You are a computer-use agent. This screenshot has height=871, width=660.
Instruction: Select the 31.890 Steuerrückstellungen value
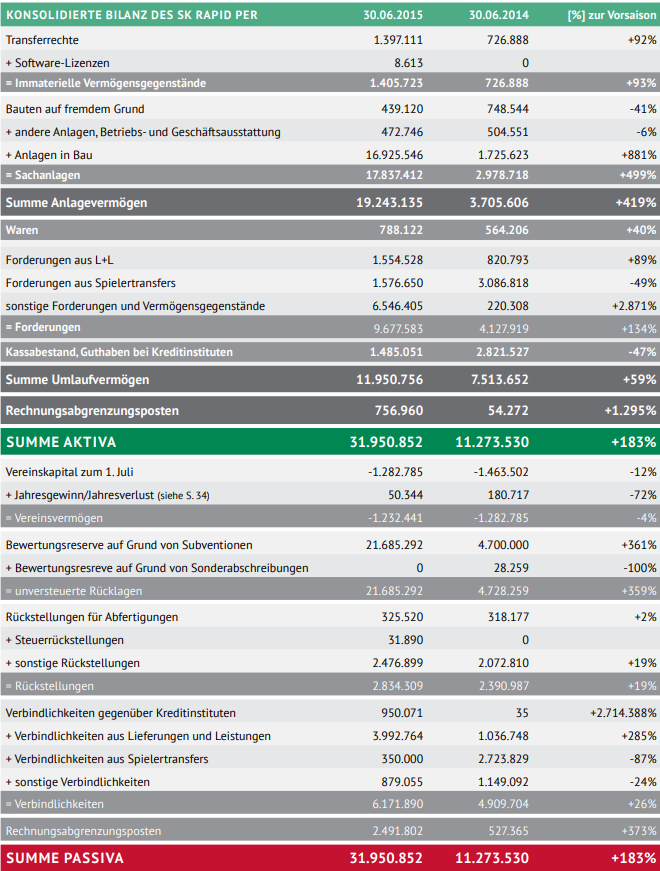tap(406, 640)
